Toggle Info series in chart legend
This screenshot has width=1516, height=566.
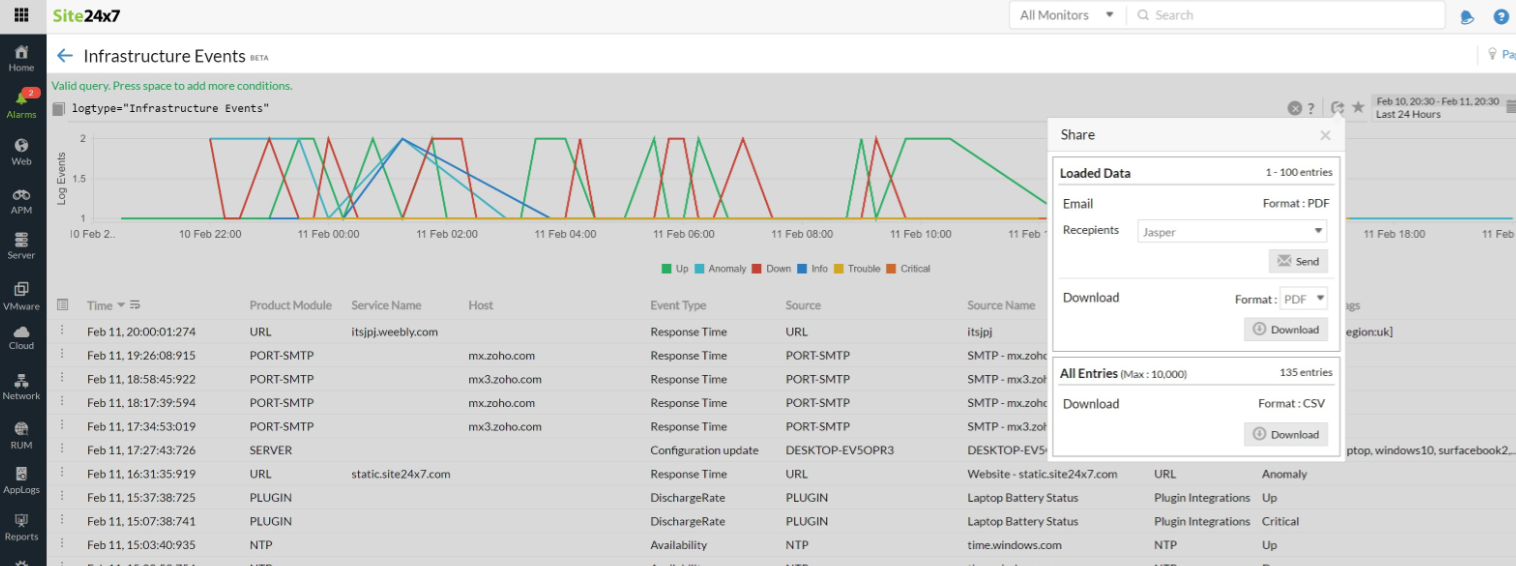tap(812, 268)
